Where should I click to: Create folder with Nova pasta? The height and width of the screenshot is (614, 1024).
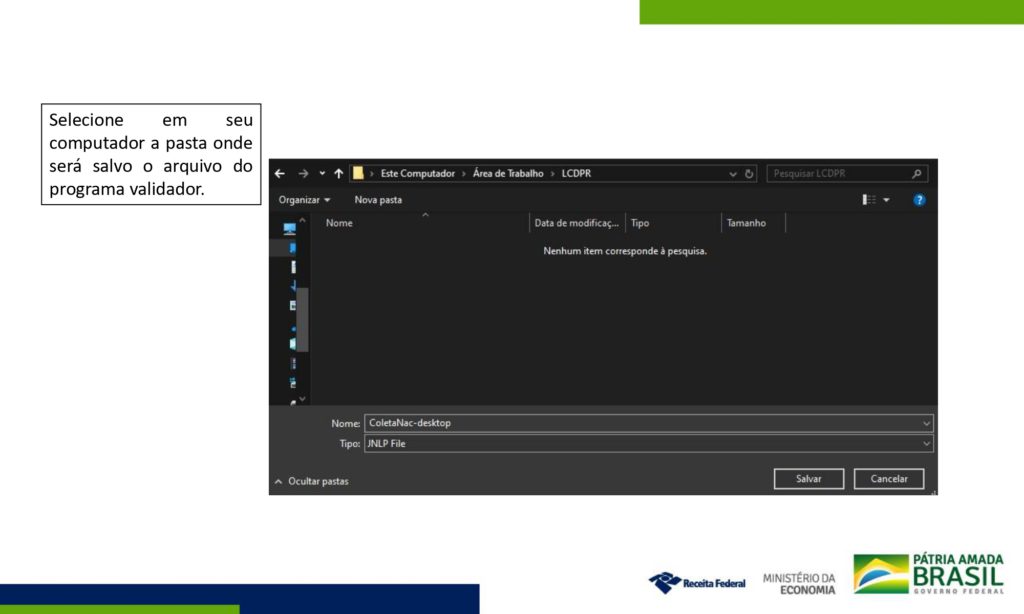click(378, 200)
